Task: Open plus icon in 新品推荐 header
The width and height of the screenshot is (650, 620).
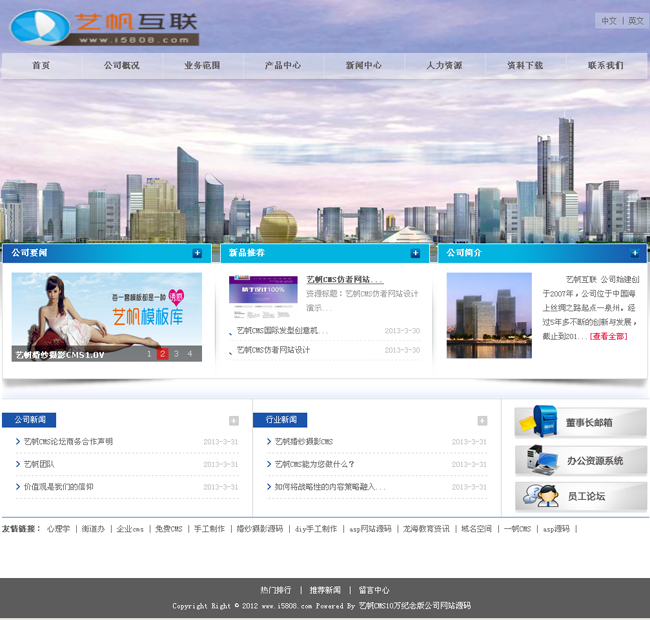Action: (415, 253)
